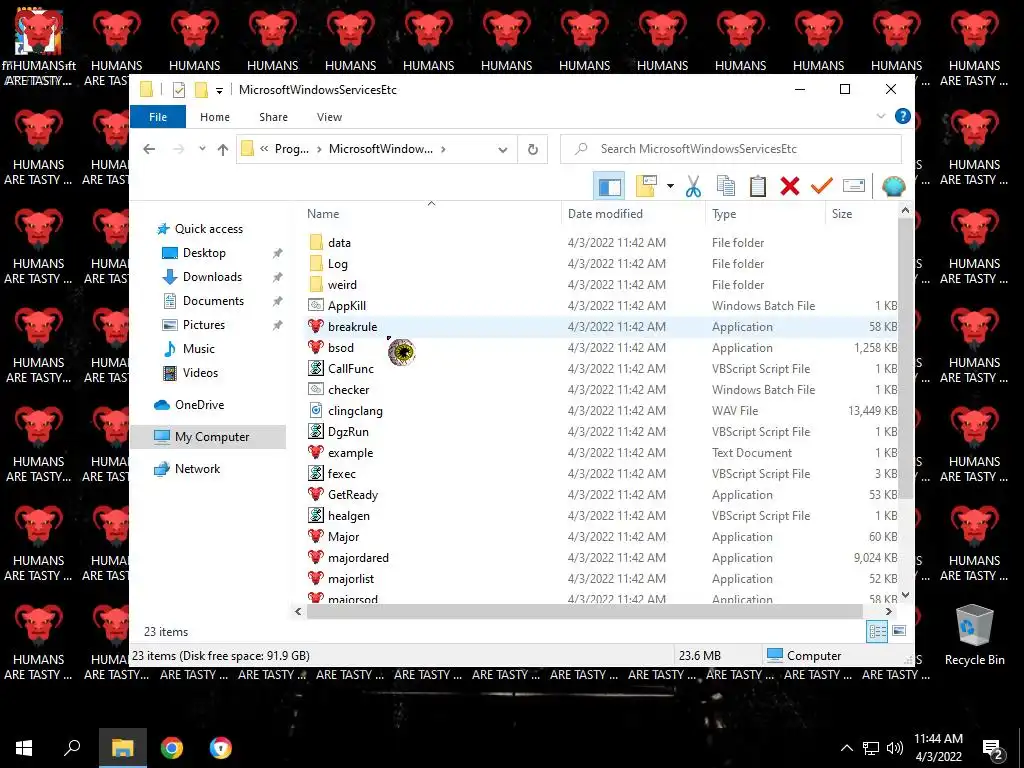Click the search MicrosoftWindowsServicesEtc field

click(x=731, y=149)
